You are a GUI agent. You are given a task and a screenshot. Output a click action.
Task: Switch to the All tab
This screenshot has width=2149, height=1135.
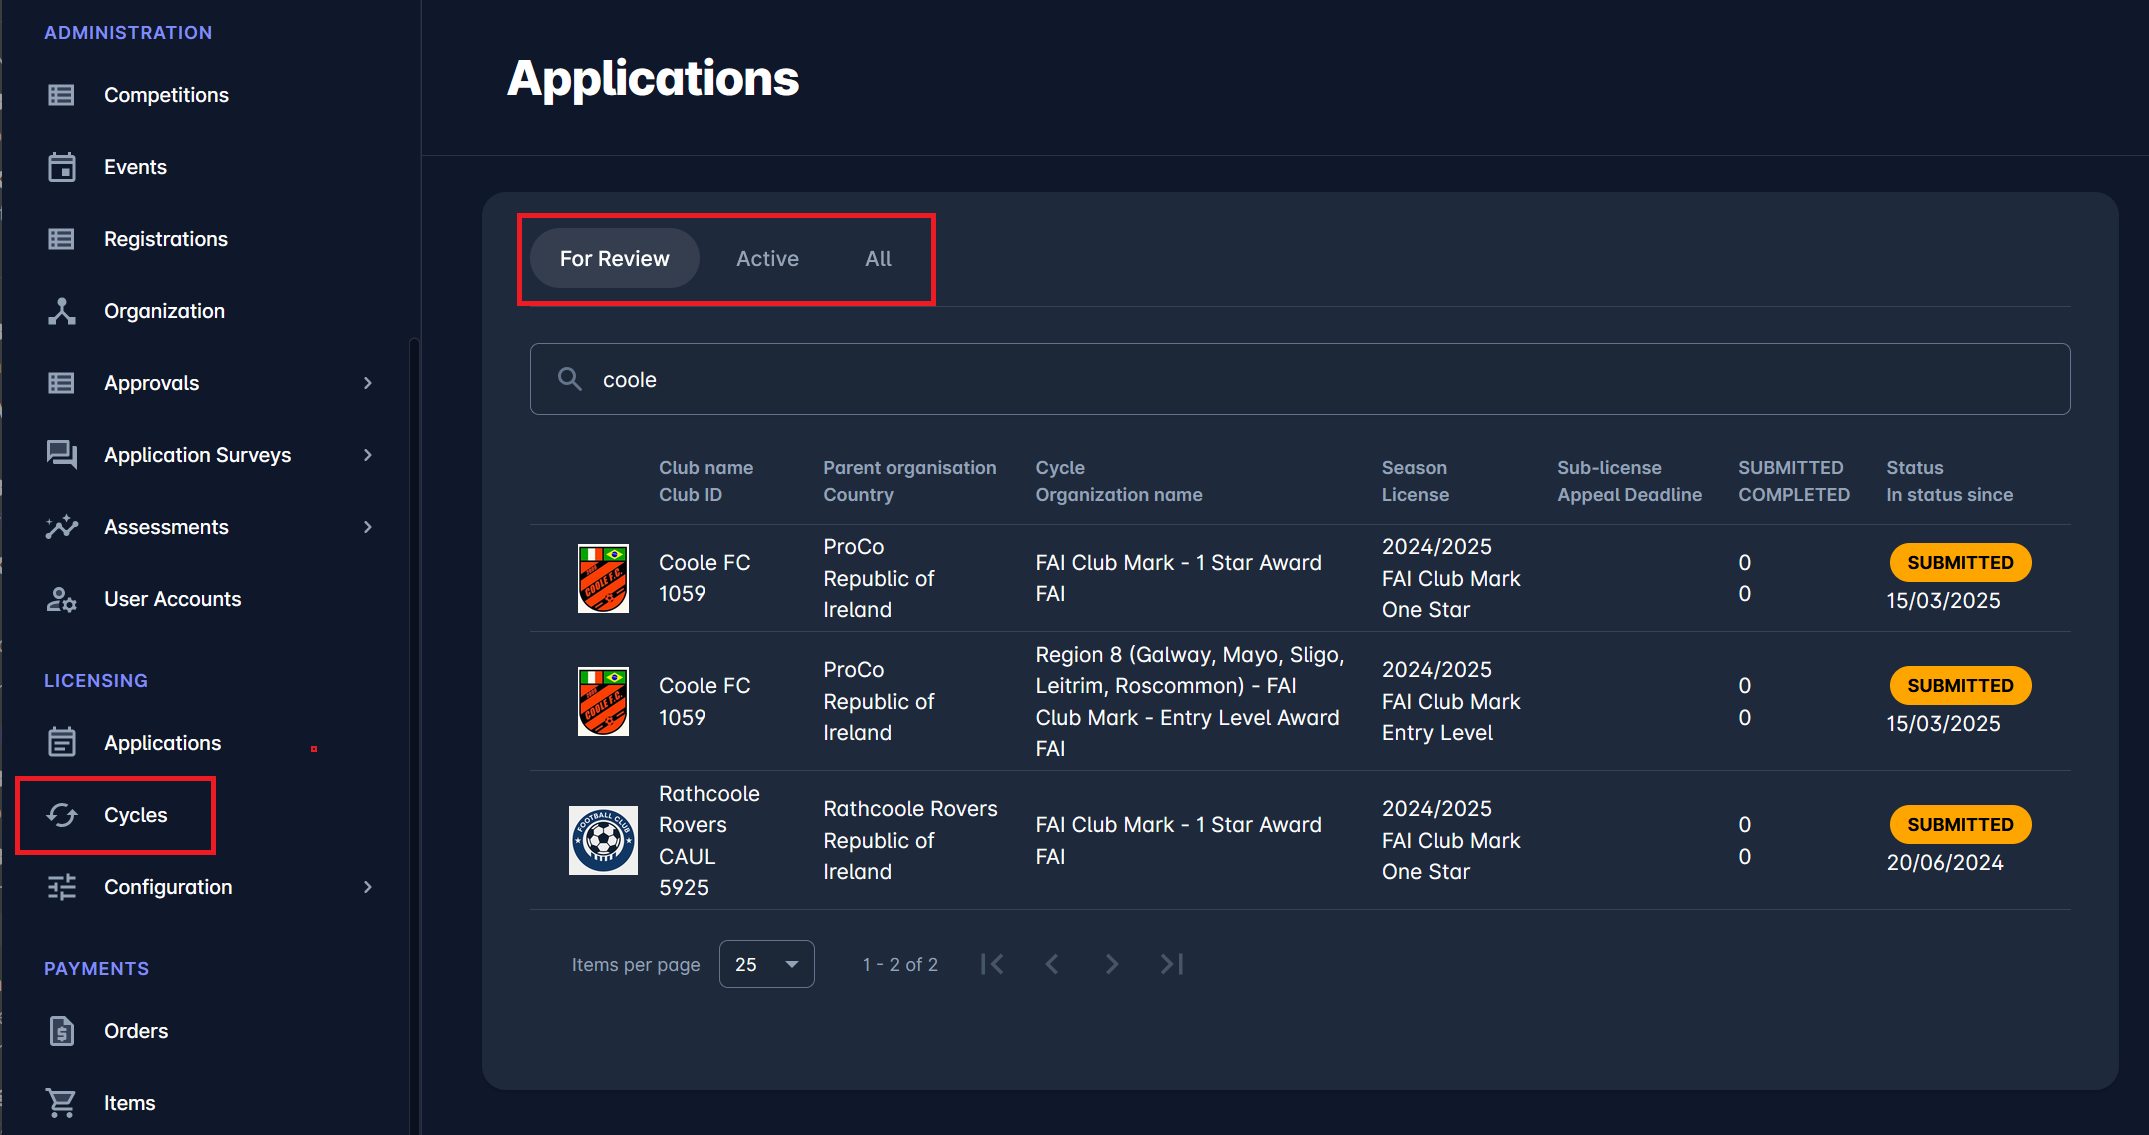click(x=878, y=259)
